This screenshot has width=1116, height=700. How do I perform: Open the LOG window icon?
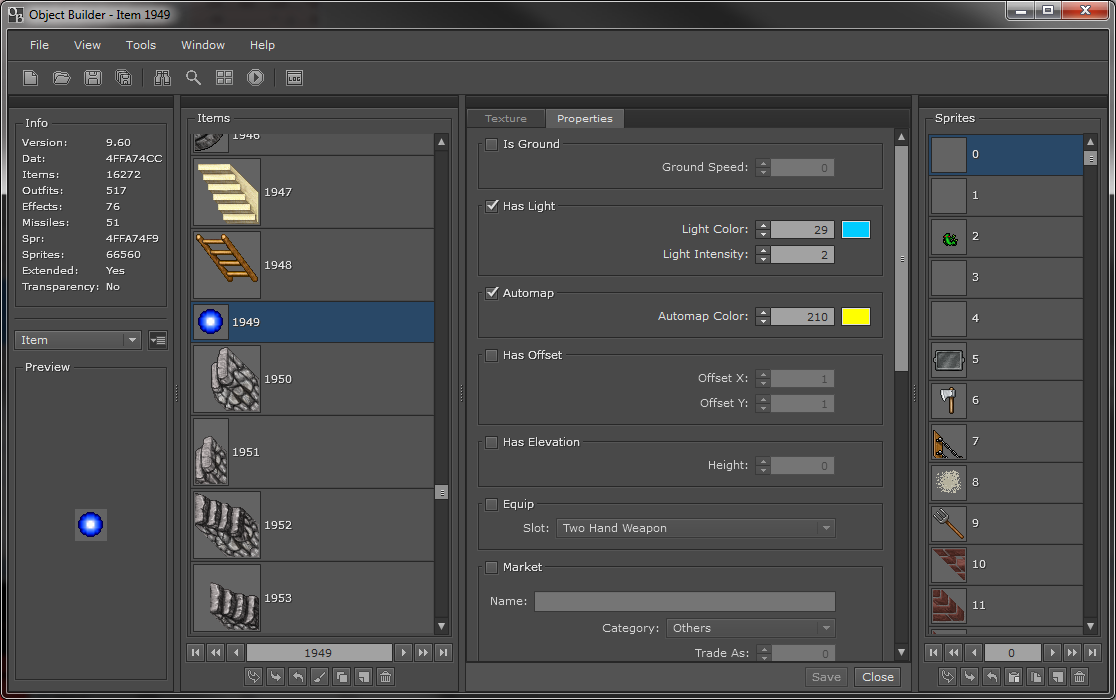click(x=295, y=78)
